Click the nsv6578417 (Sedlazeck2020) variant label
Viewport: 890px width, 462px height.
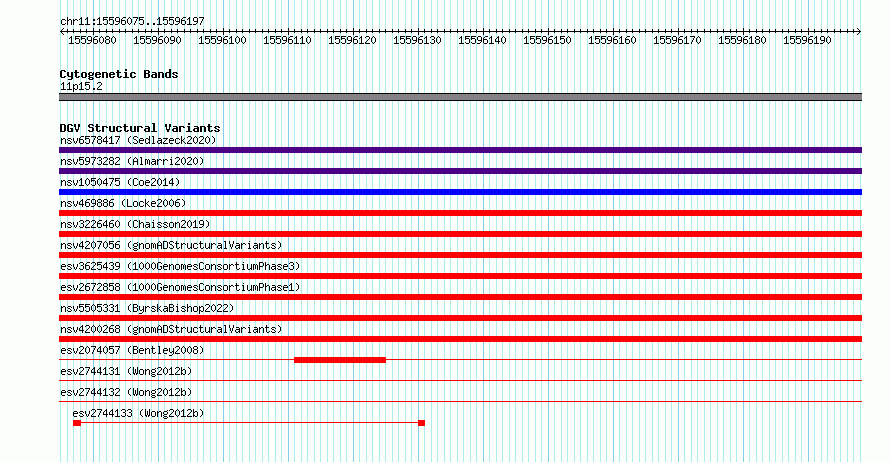138,140
